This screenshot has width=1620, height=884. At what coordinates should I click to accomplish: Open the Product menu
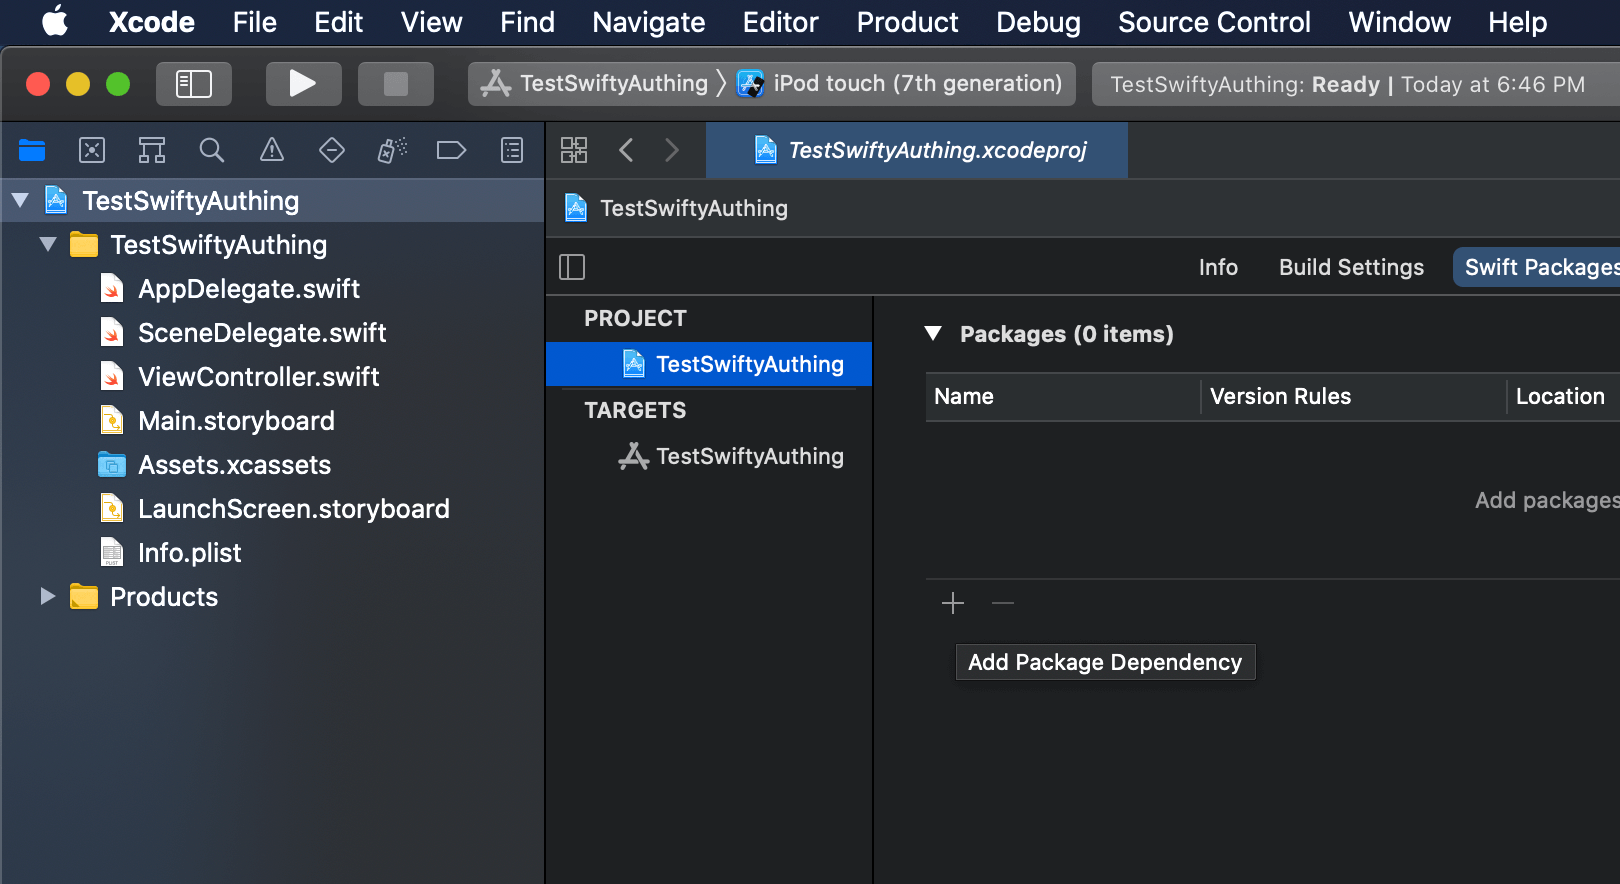[907, 22]
